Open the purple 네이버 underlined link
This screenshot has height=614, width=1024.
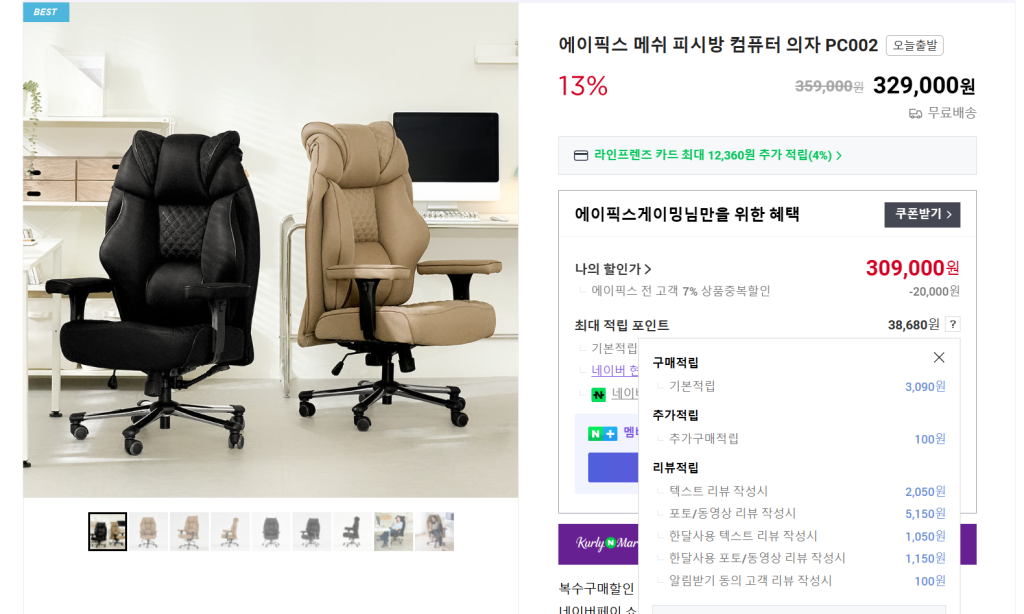[615, 370]
